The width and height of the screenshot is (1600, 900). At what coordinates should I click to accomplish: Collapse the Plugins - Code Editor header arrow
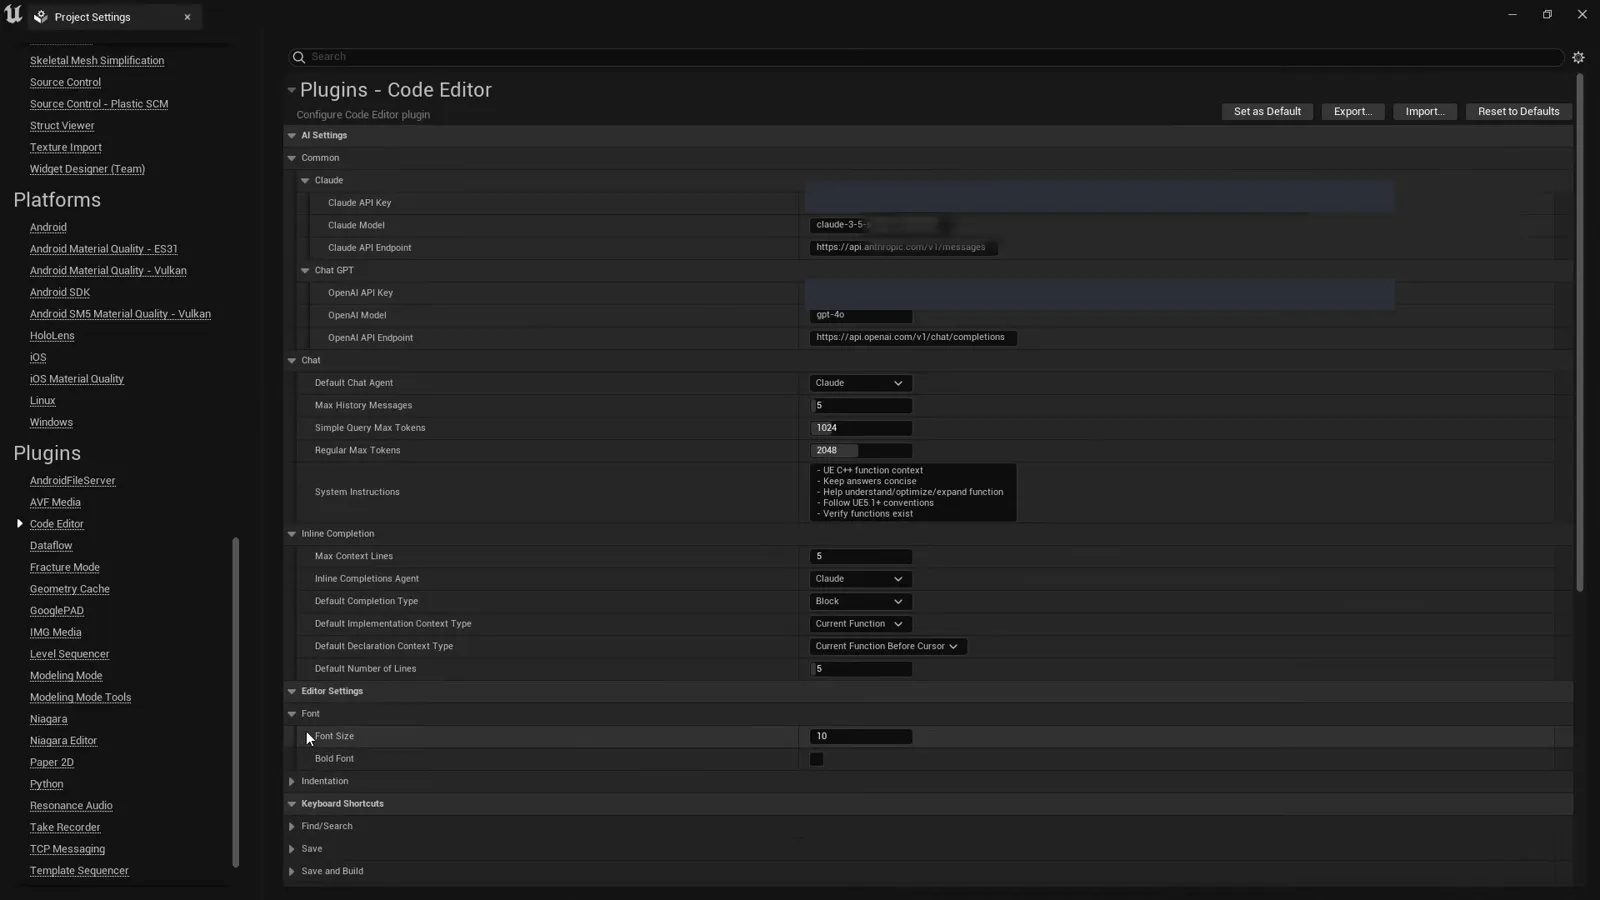point(292,90)
